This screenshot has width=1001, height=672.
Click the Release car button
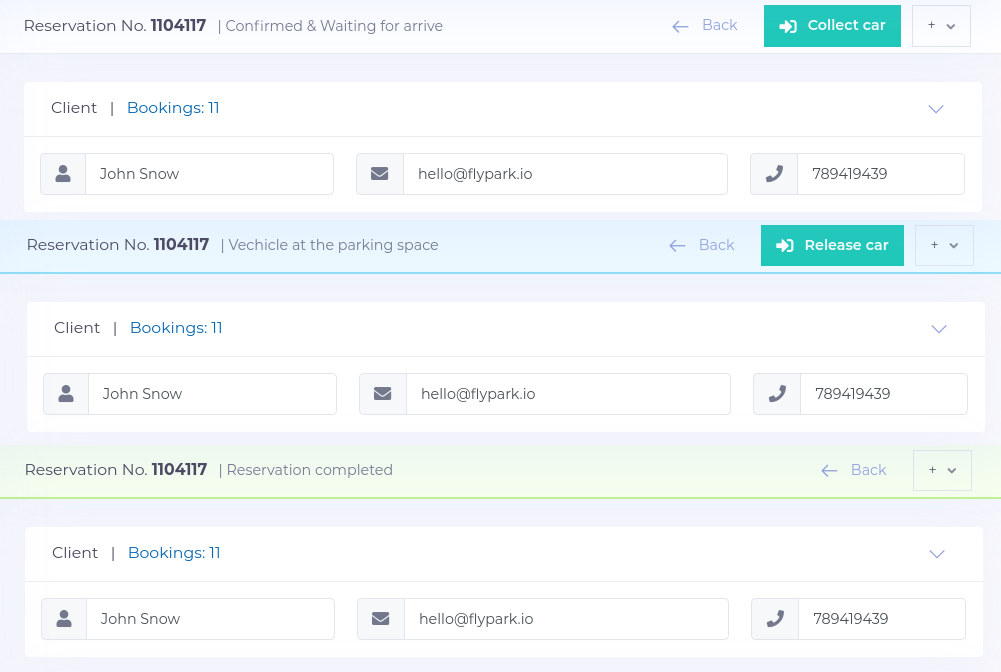(x=832, y=245)
